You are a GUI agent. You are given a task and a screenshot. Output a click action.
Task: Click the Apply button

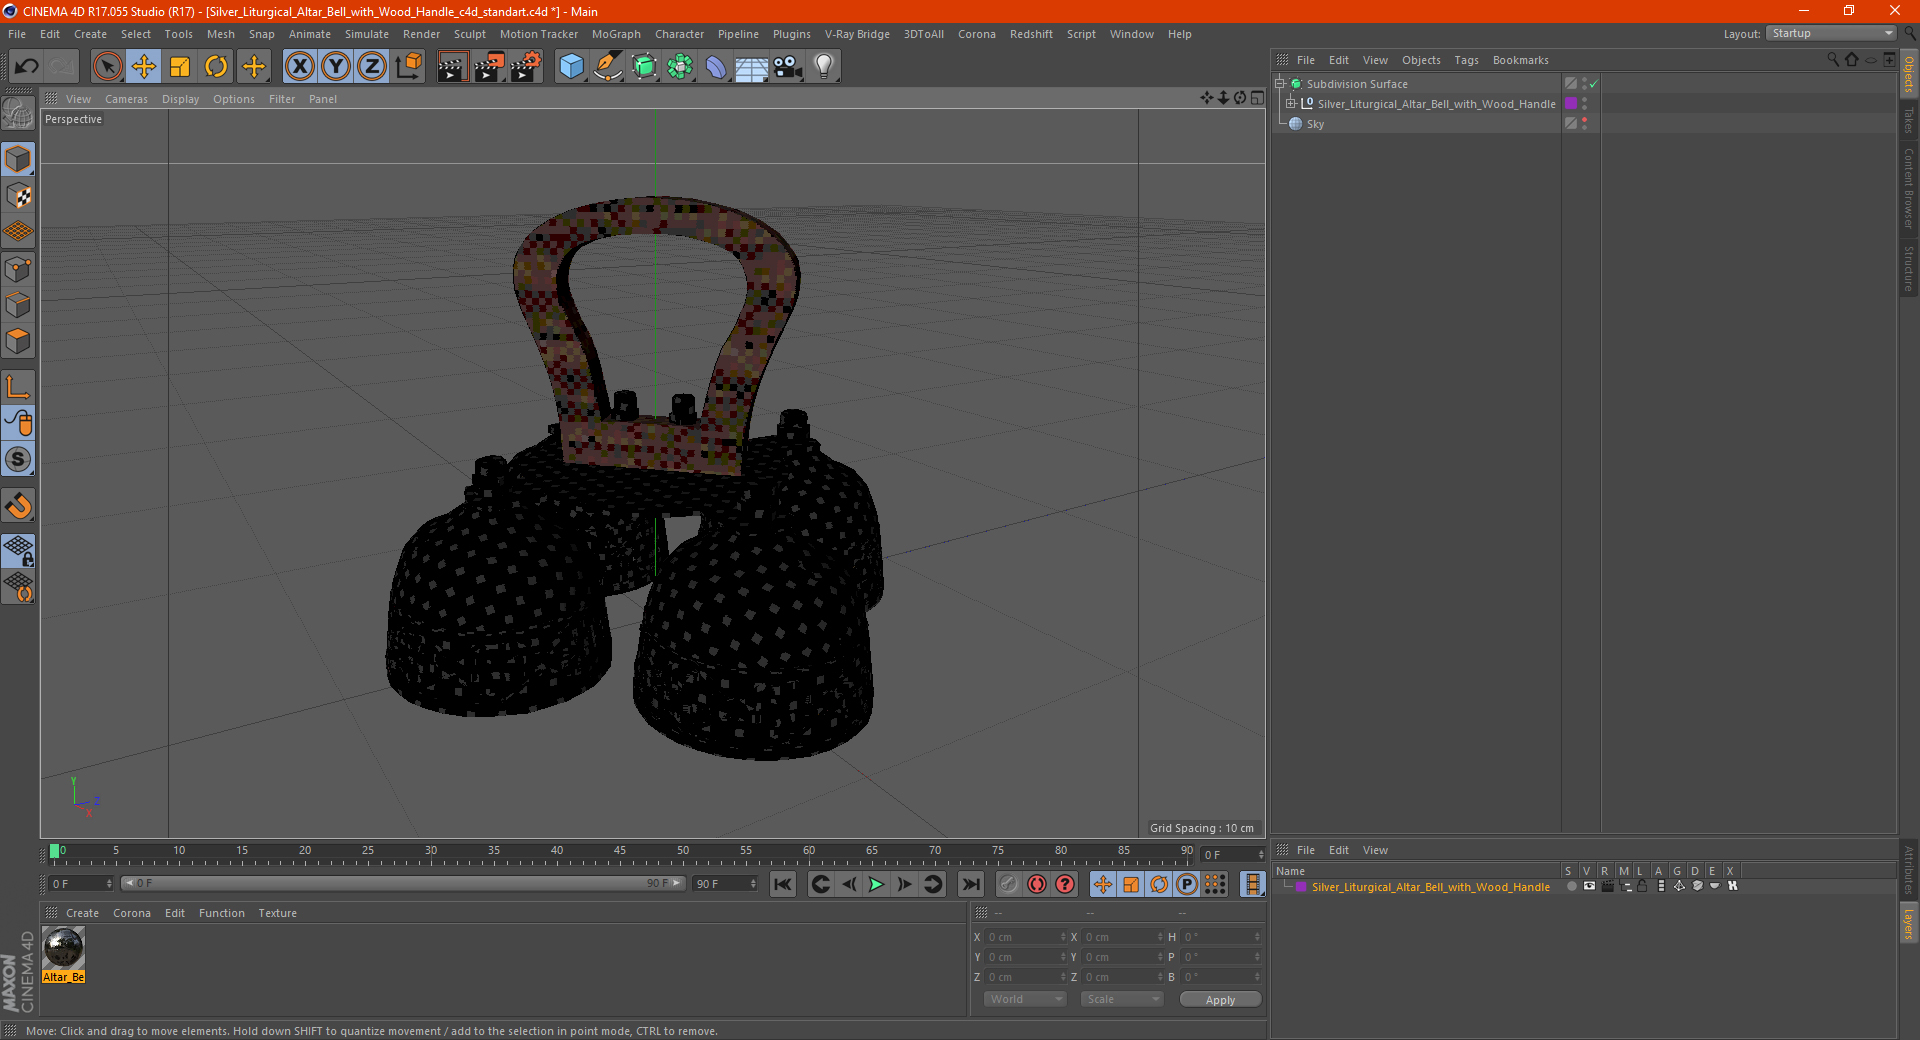[x=1220, y=1000]
